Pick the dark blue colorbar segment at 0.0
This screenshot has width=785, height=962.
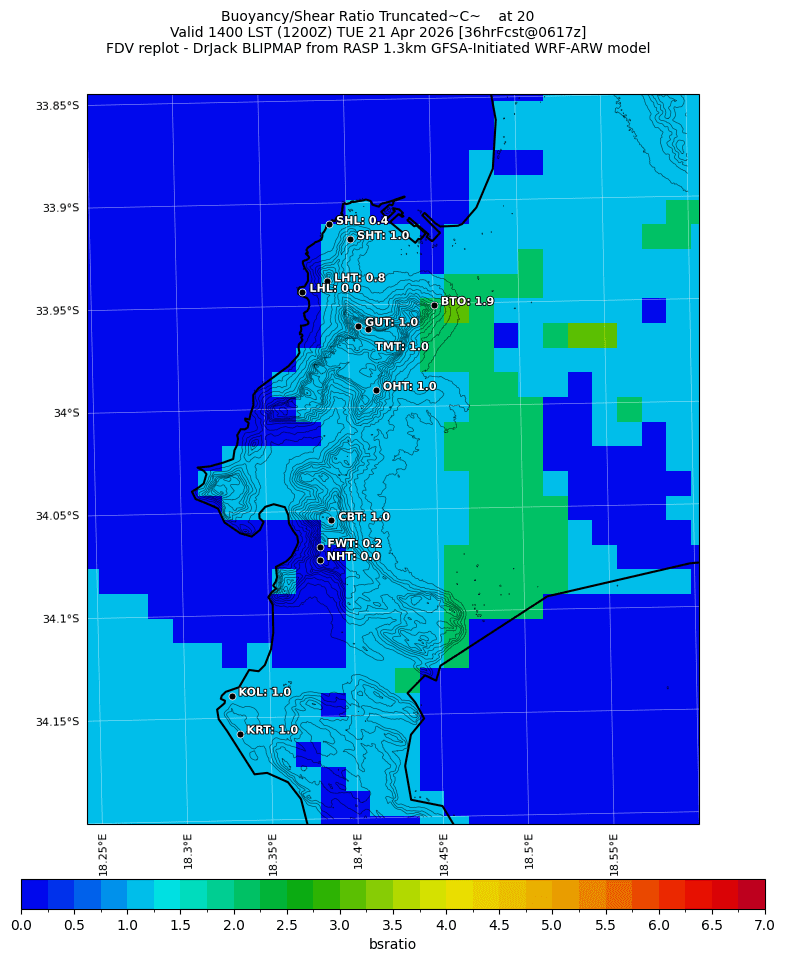tap(34, 894)
